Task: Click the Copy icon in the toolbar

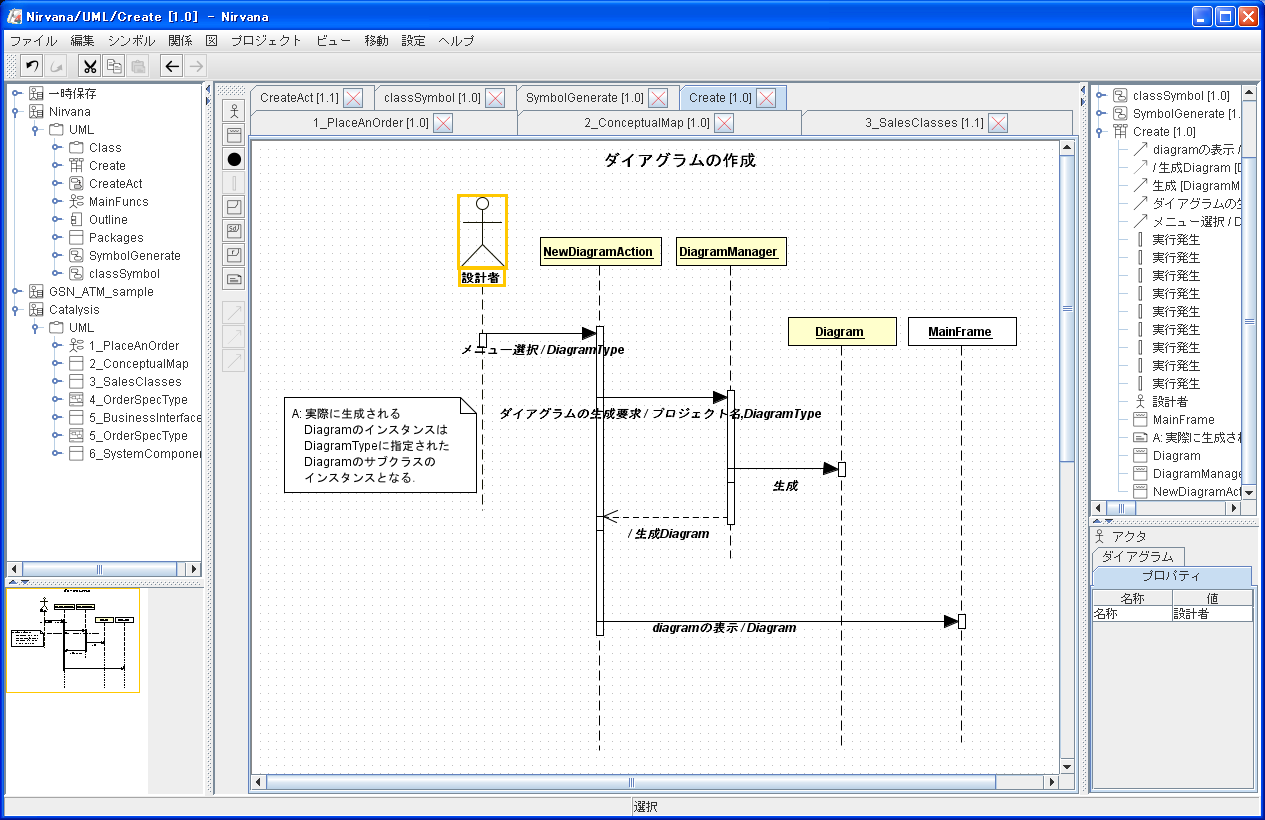Action: pos(114,66)
